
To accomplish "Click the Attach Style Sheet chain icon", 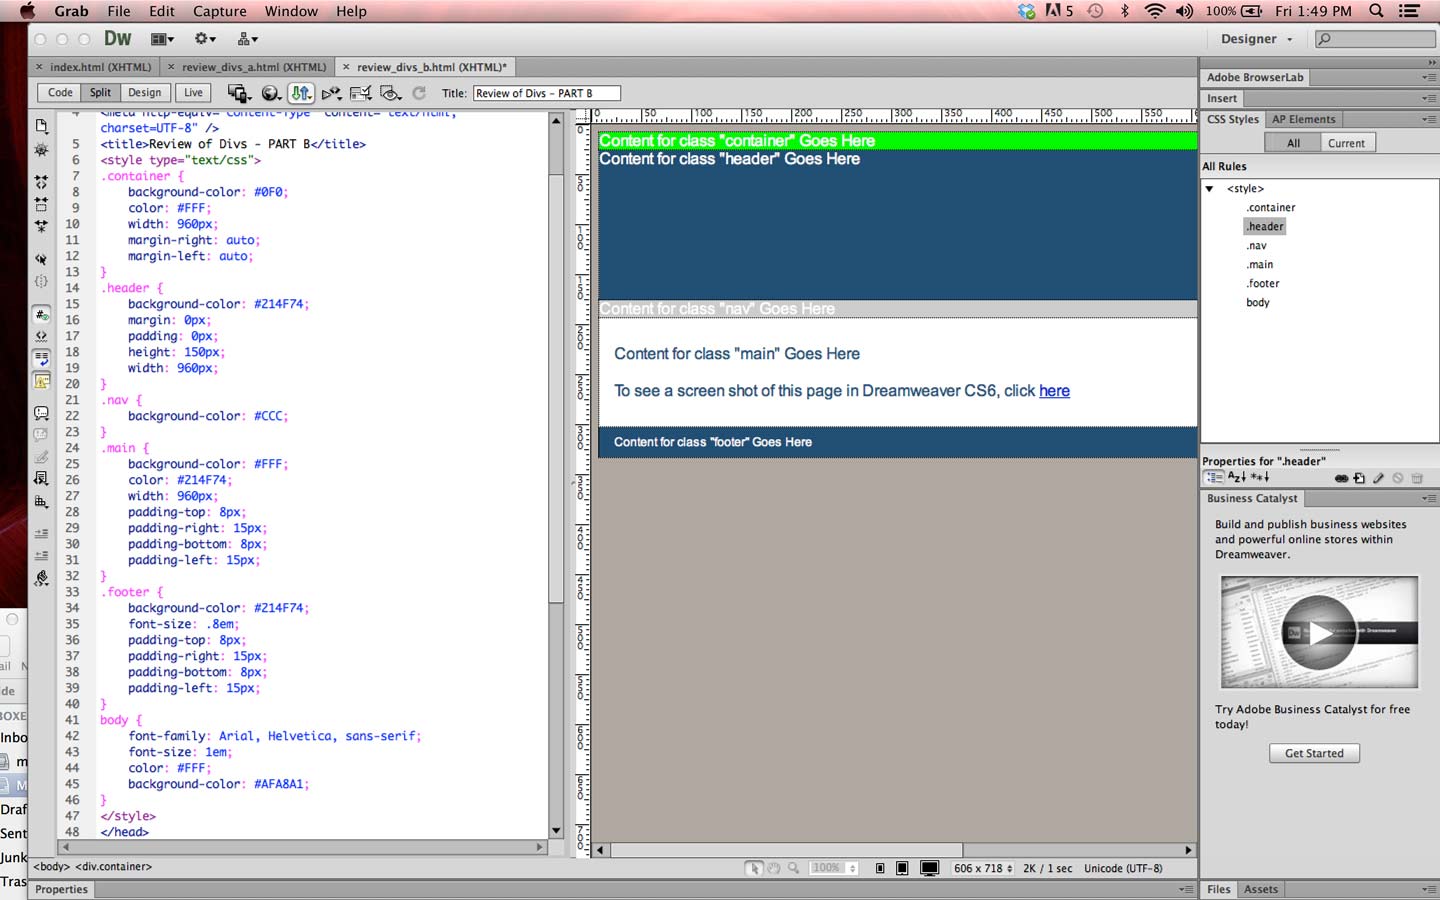I will point(1341,478).
